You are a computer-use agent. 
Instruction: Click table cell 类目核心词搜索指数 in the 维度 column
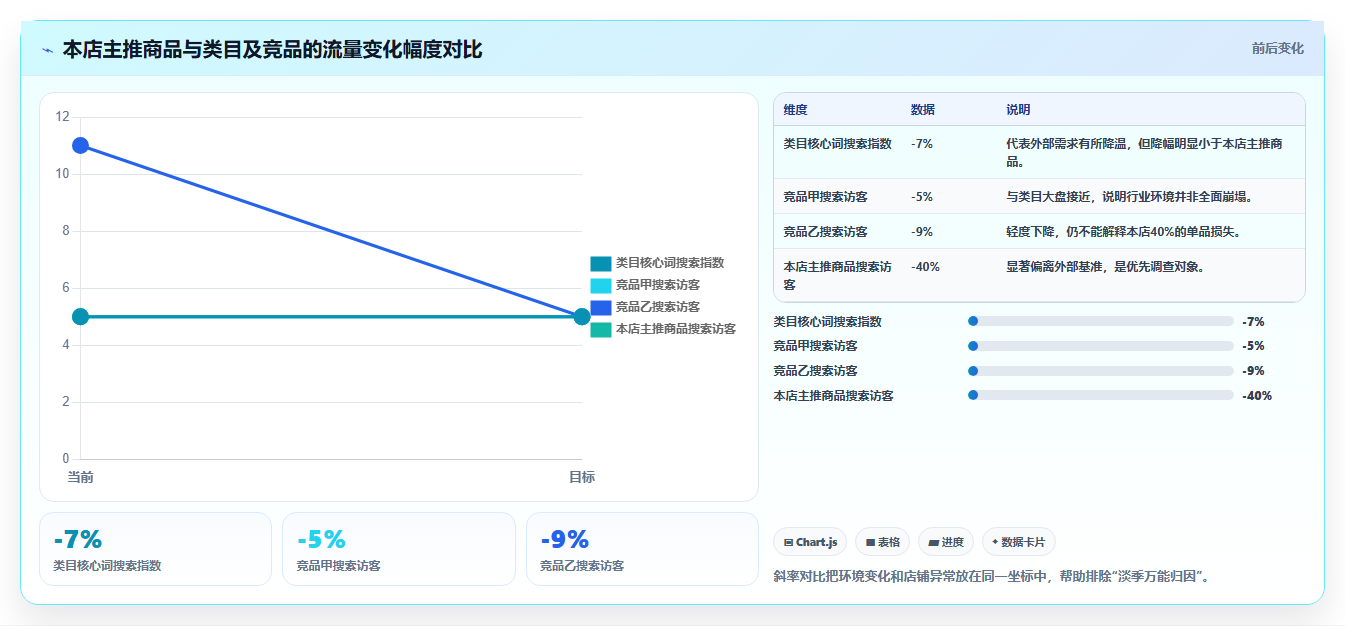pyautogui.click(x=838, y=144)
